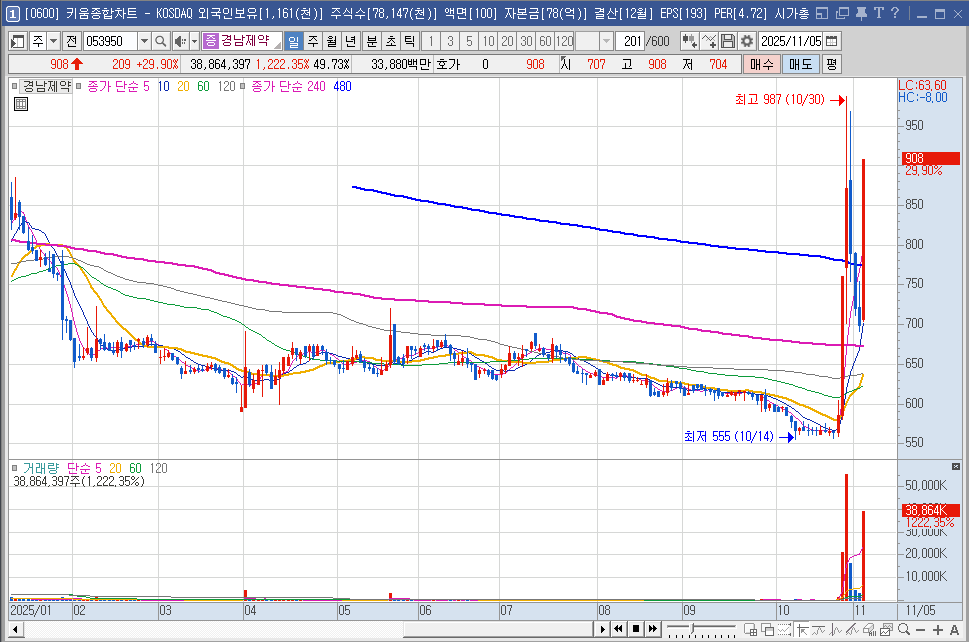The image size is (969, 642).
Task: Click the stop playback button
Action: point(635,630)
